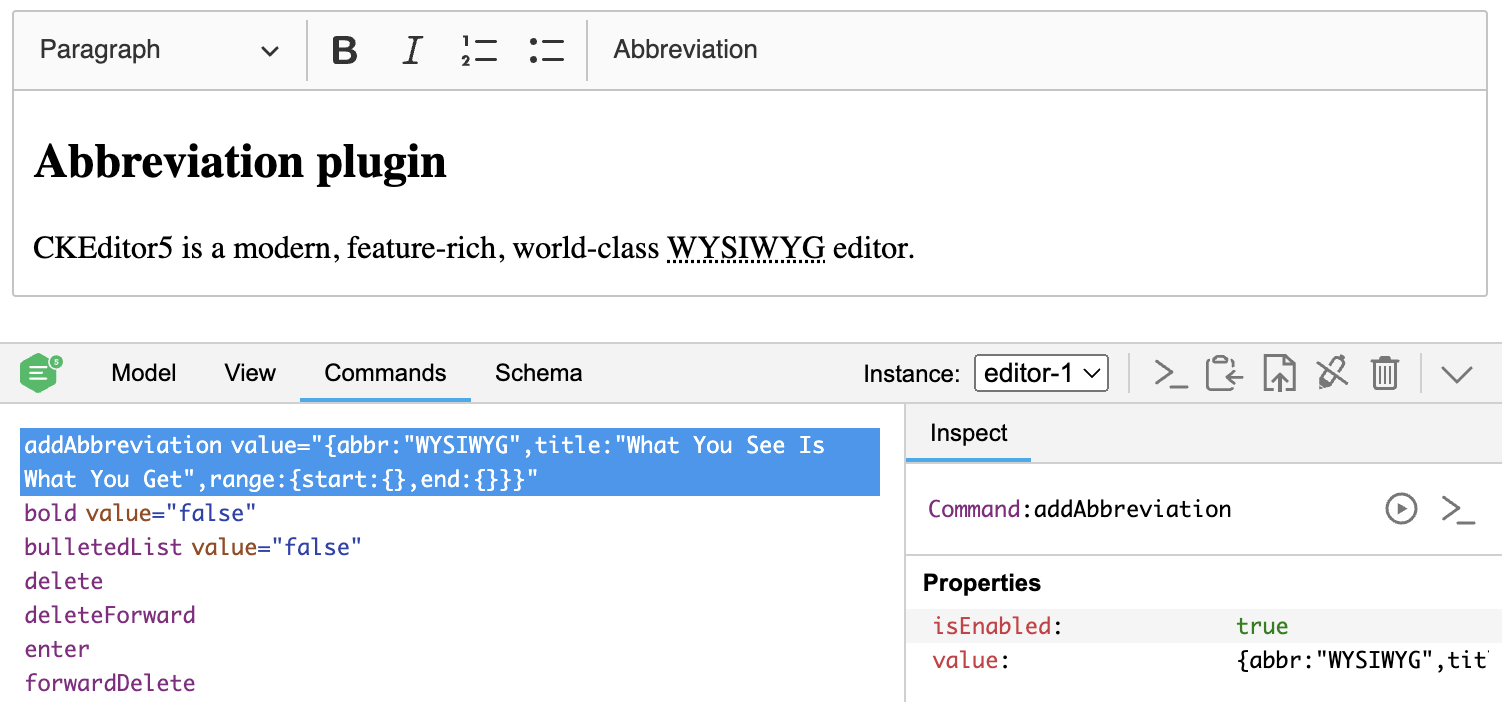1502x702 pixels.
Task: Open the Schema tab
Action: click(538, 373)
